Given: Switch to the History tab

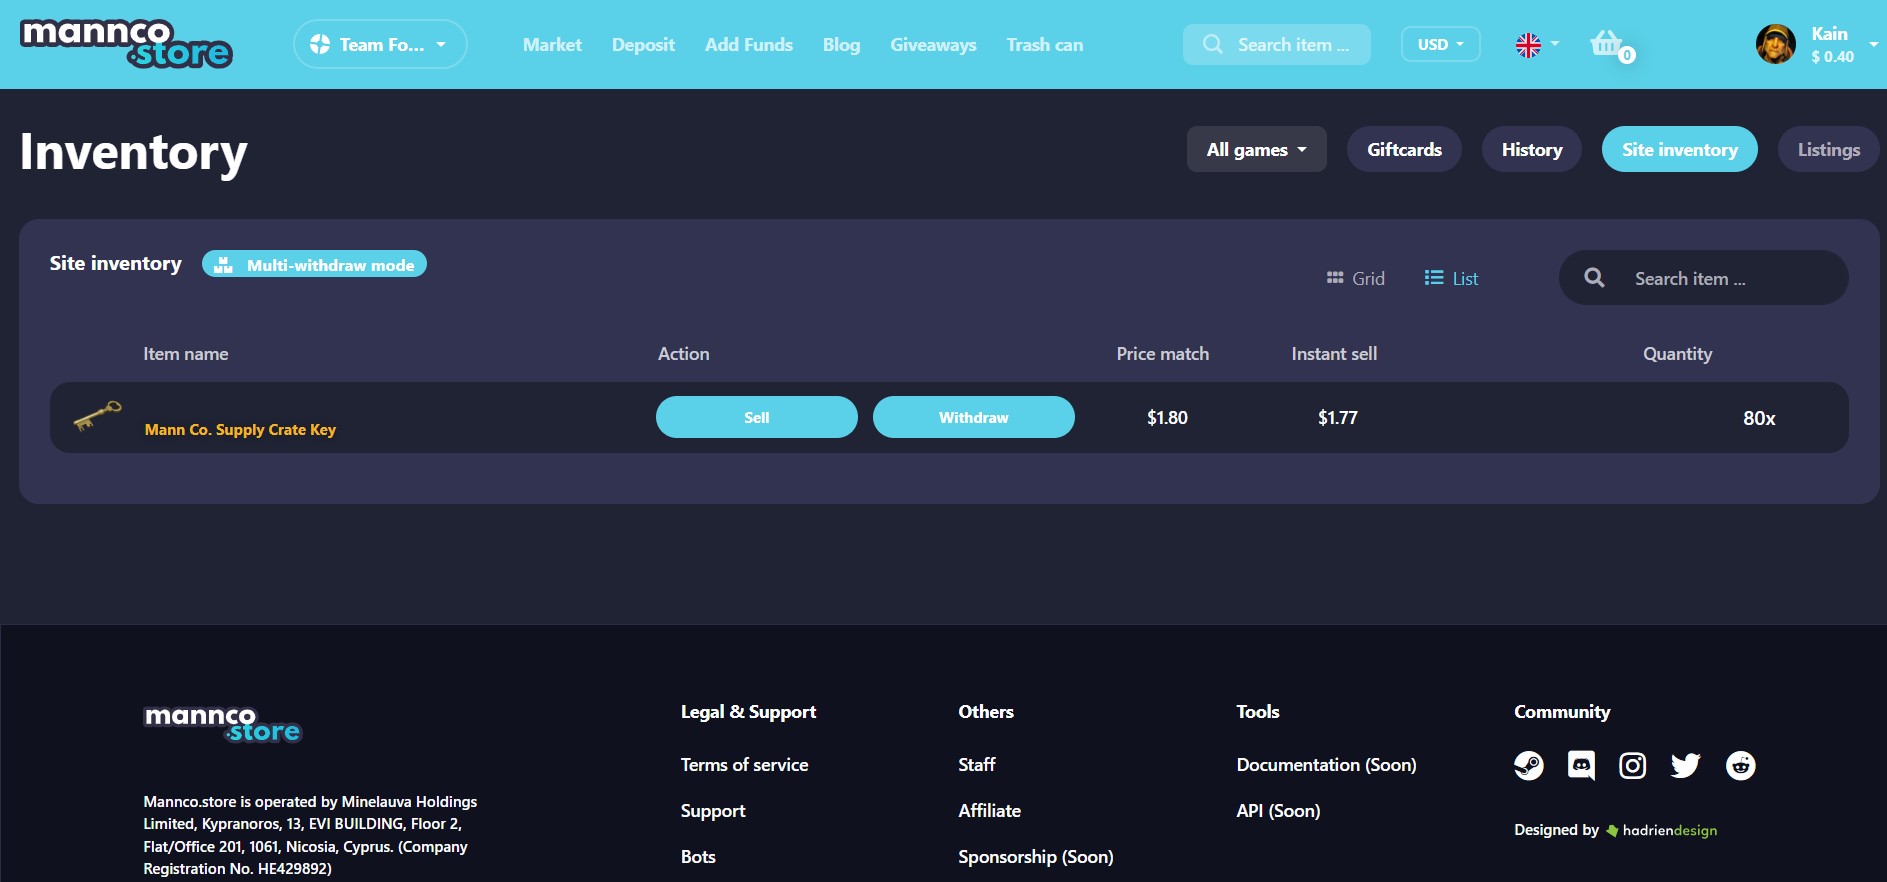Looking at the screenshot, I should pyautogui.click(x=1532, y=149).
